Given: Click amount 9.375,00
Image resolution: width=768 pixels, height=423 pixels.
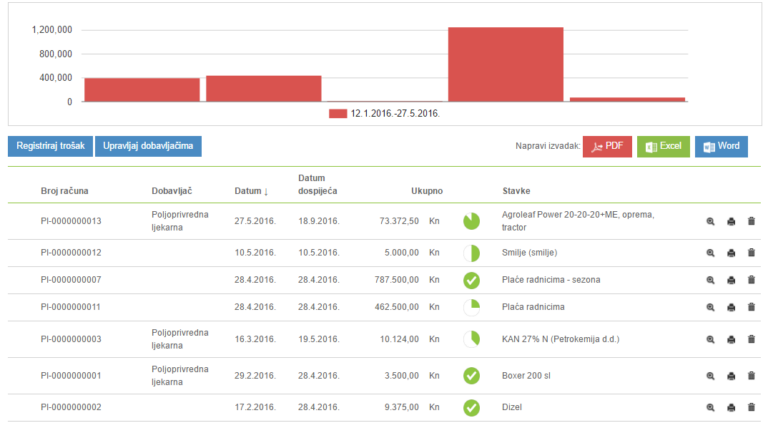Looking at the screenshot, I should pos(402,407).
